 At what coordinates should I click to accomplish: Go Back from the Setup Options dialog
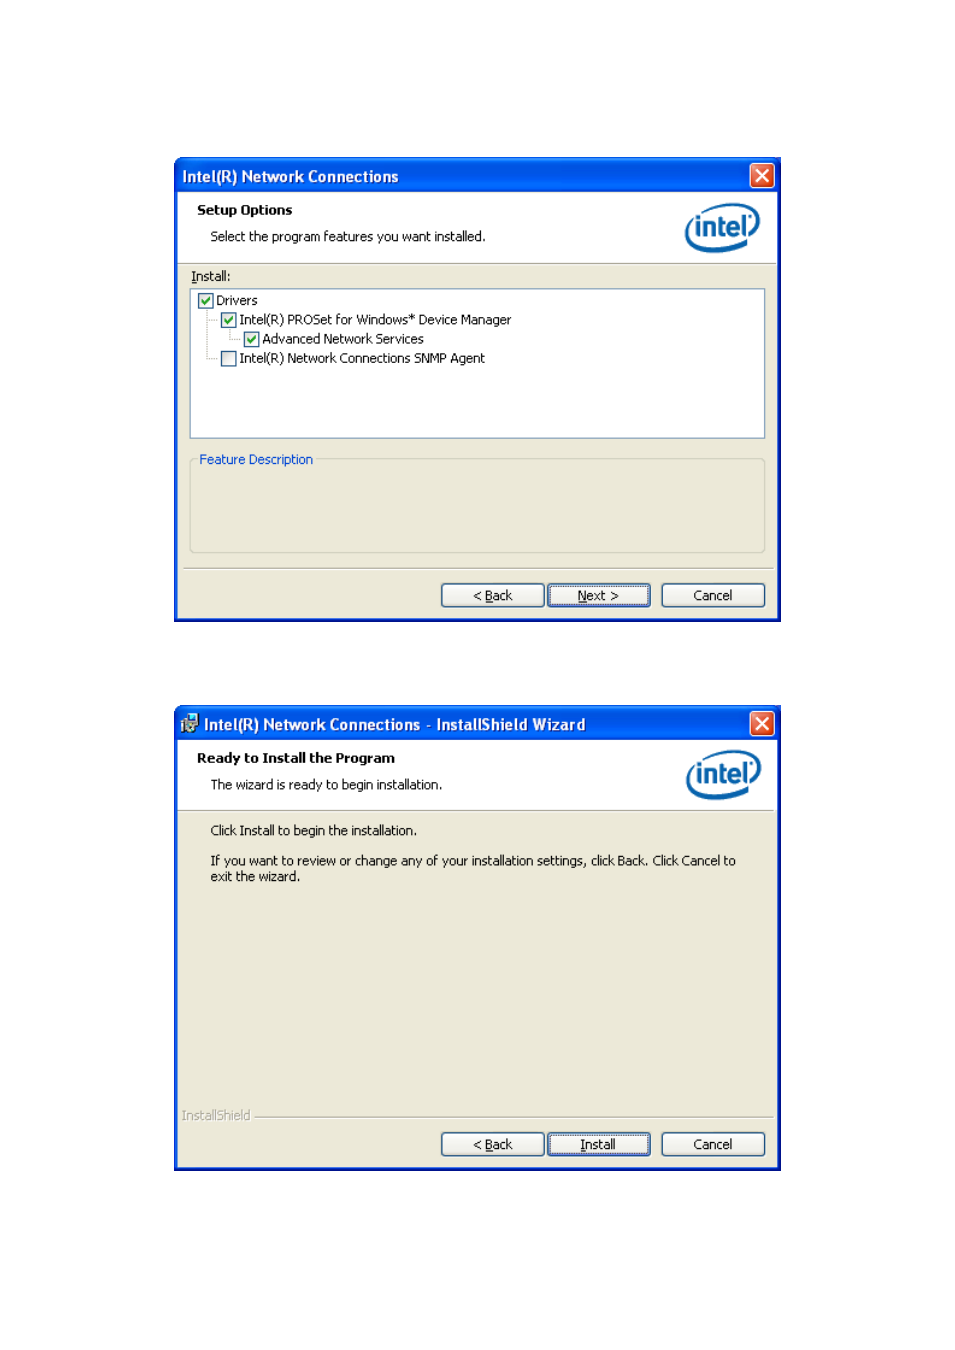(493, 596)
